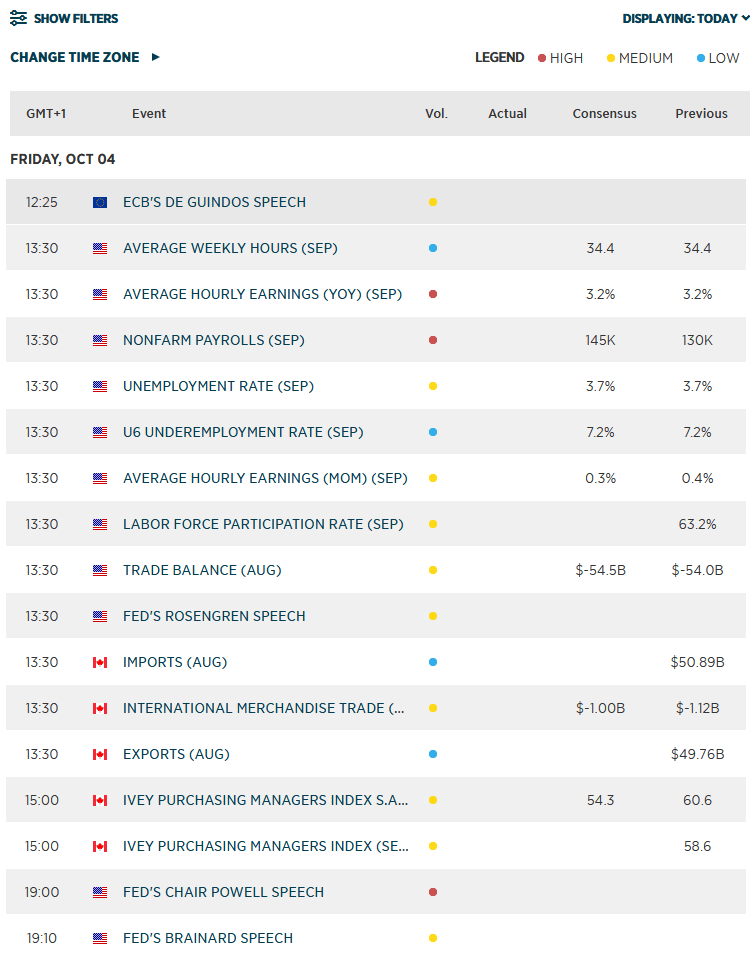This screenshot has height=960, width=752.
Task: Open the Displaying: Today dropdown
Action: coord(686,18)
